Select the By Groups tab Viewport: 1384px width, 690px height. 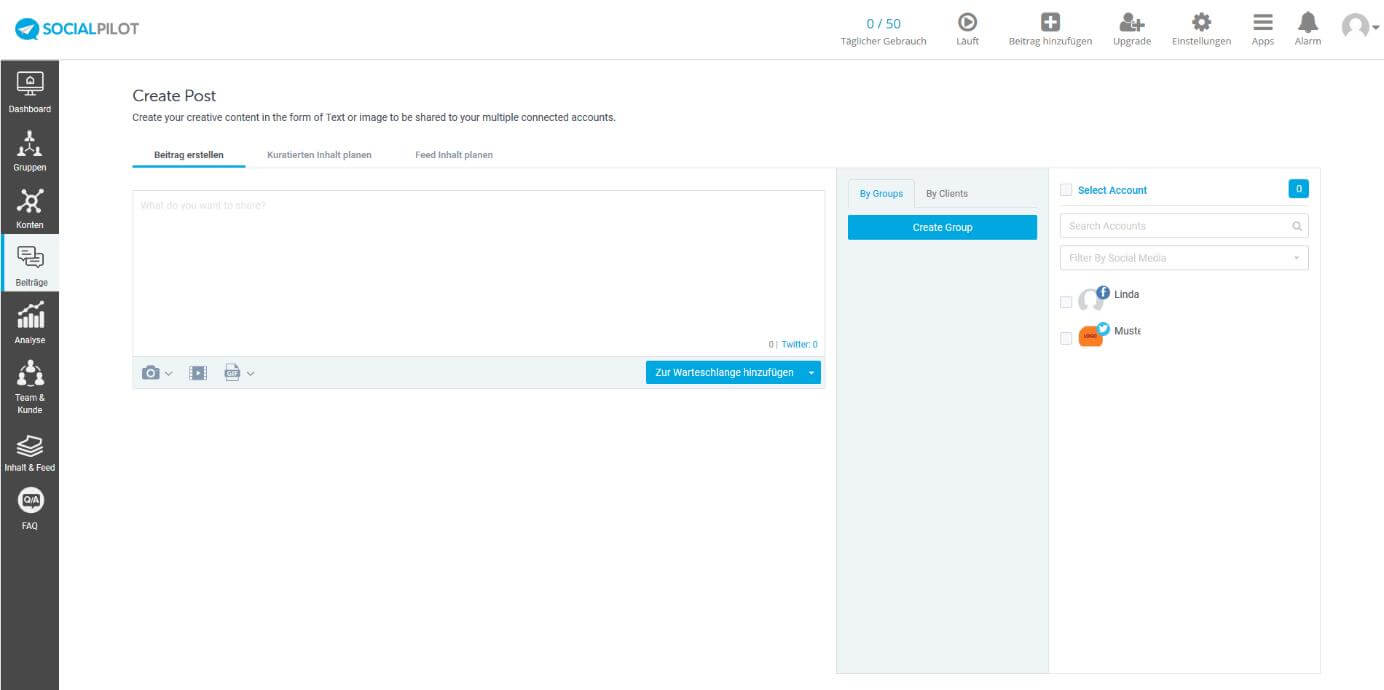tap(881, 194)
